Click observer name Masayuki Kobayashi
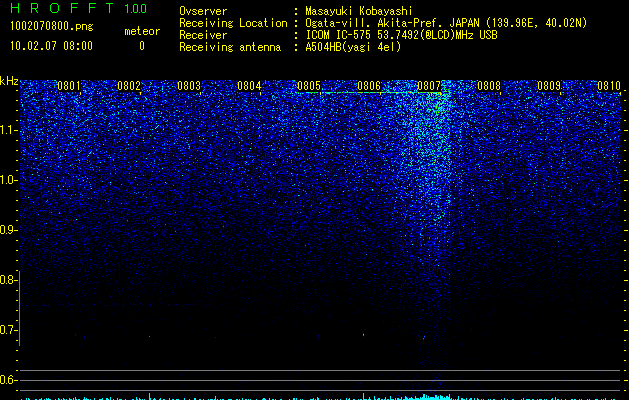Viewport: 629px width, 400px height. [359, 11]
